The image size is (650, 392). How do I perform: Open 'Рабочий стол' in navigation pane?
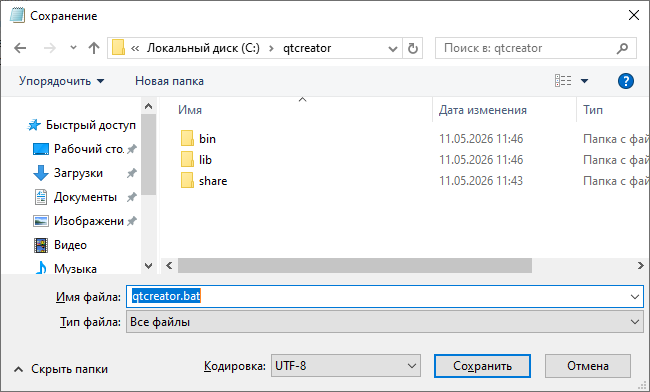point(85,149)
